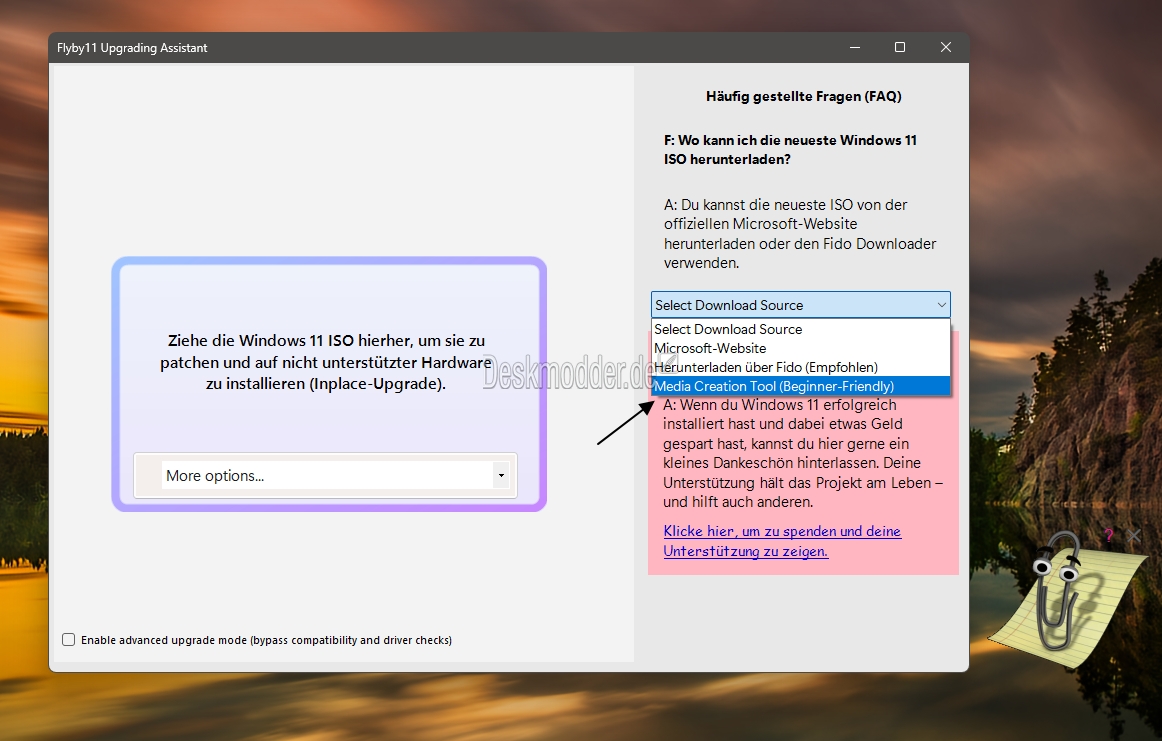
Task: Open Clippy's question mark help icon
Action: pos(1109,535)
